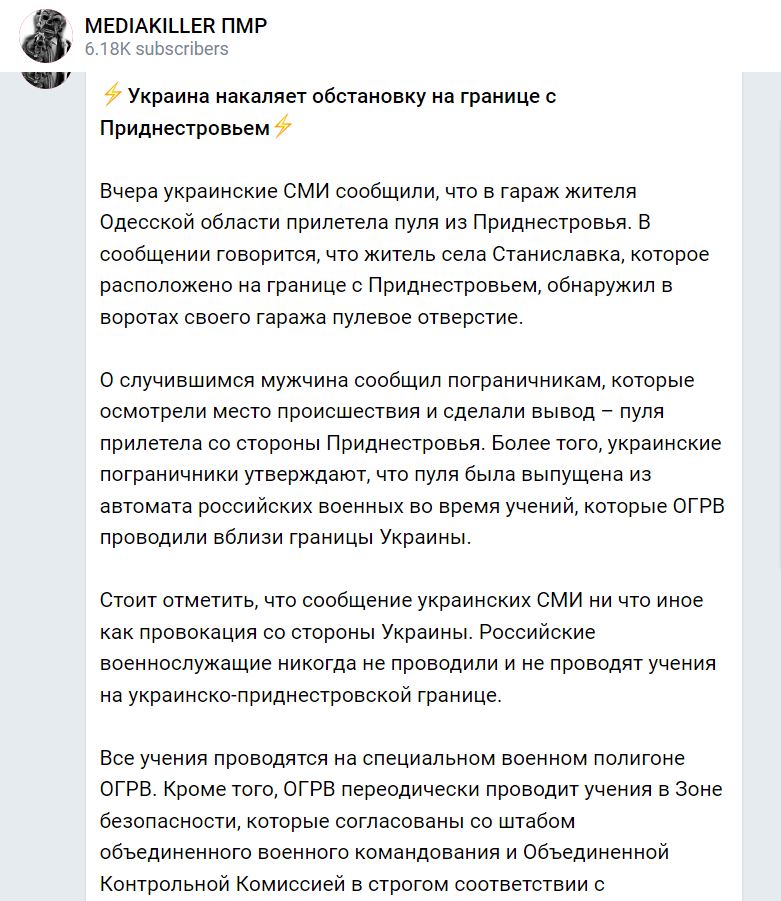
Task: Click the 6.18K subscribers counter
Action: tap(156, 49)
